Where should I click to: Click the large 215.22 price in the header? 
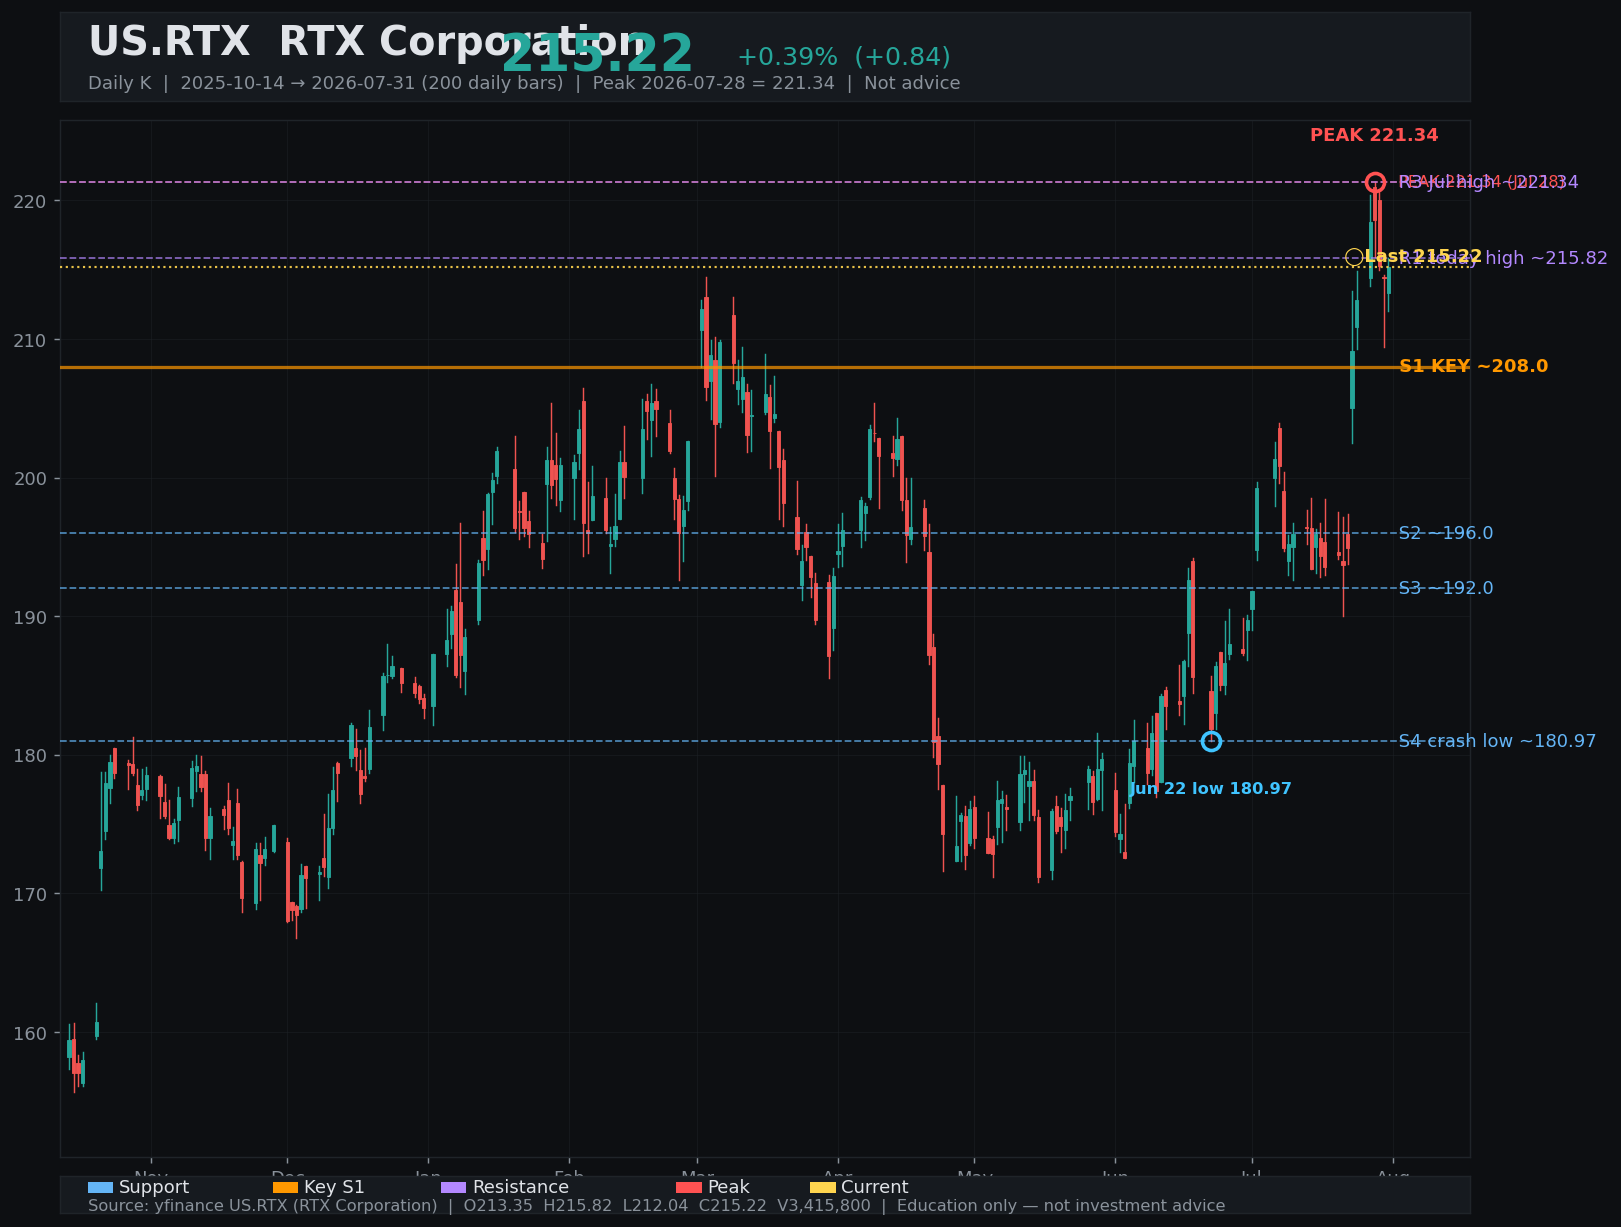coord(597,54)
